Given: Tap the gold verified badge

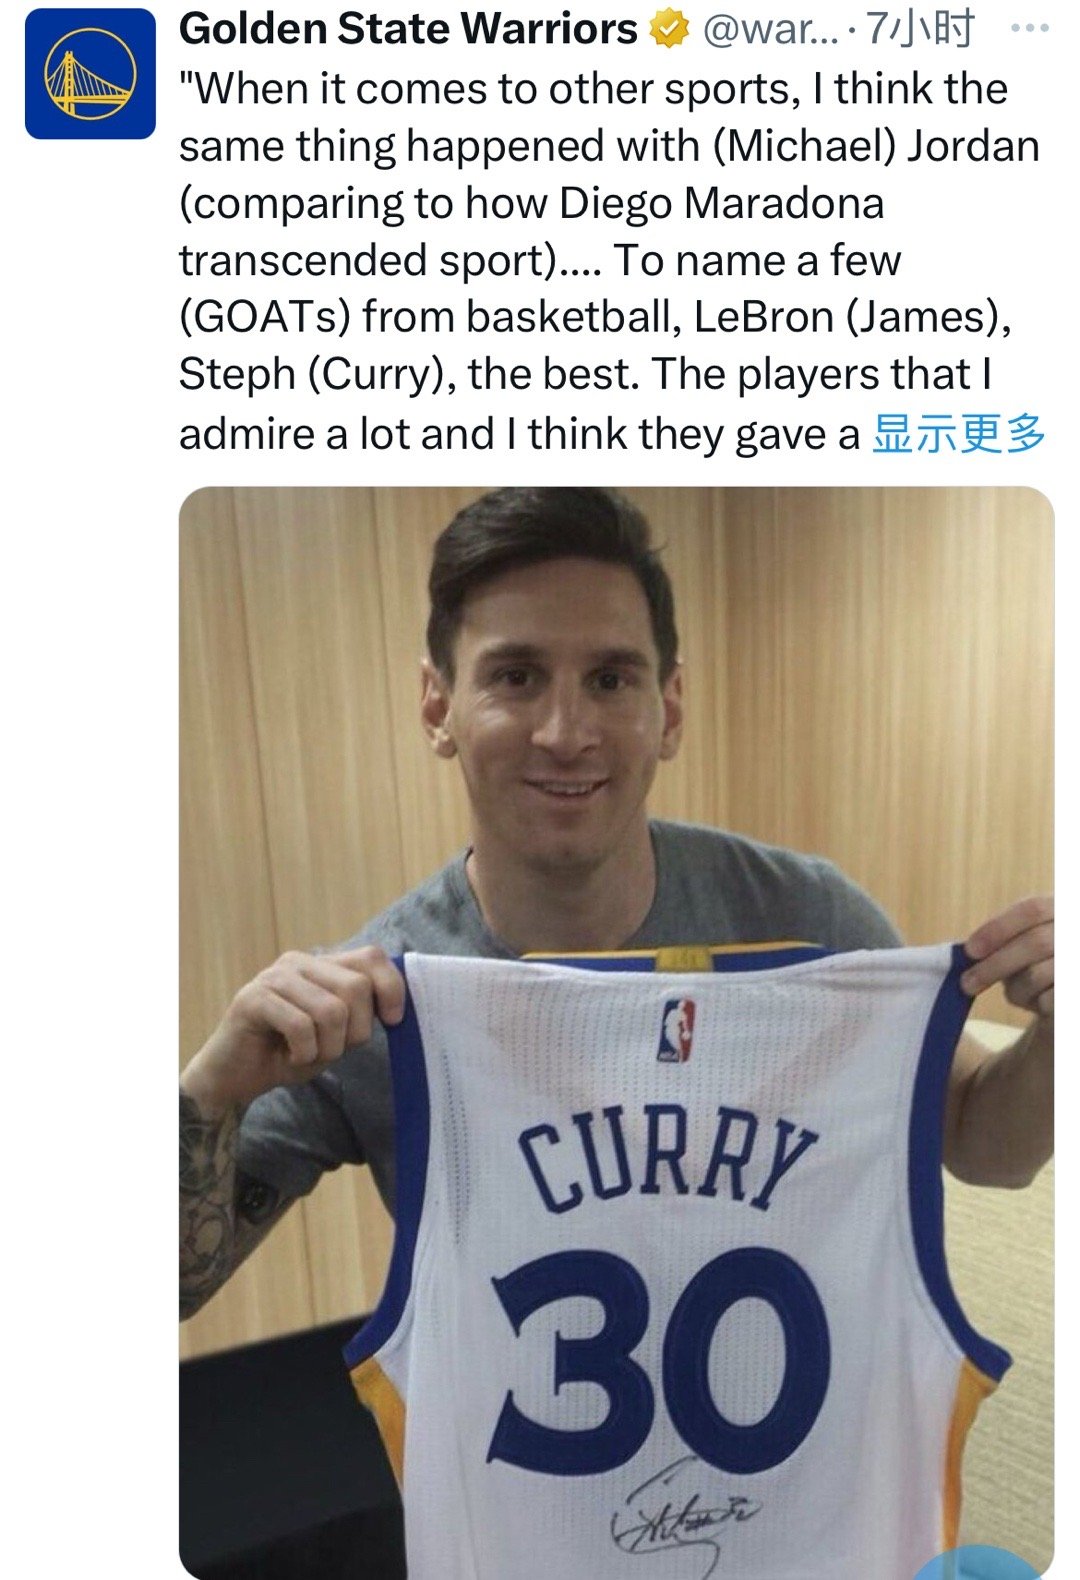Looking at the screenshot, I should pyautogui.click(x=671, y=30).
